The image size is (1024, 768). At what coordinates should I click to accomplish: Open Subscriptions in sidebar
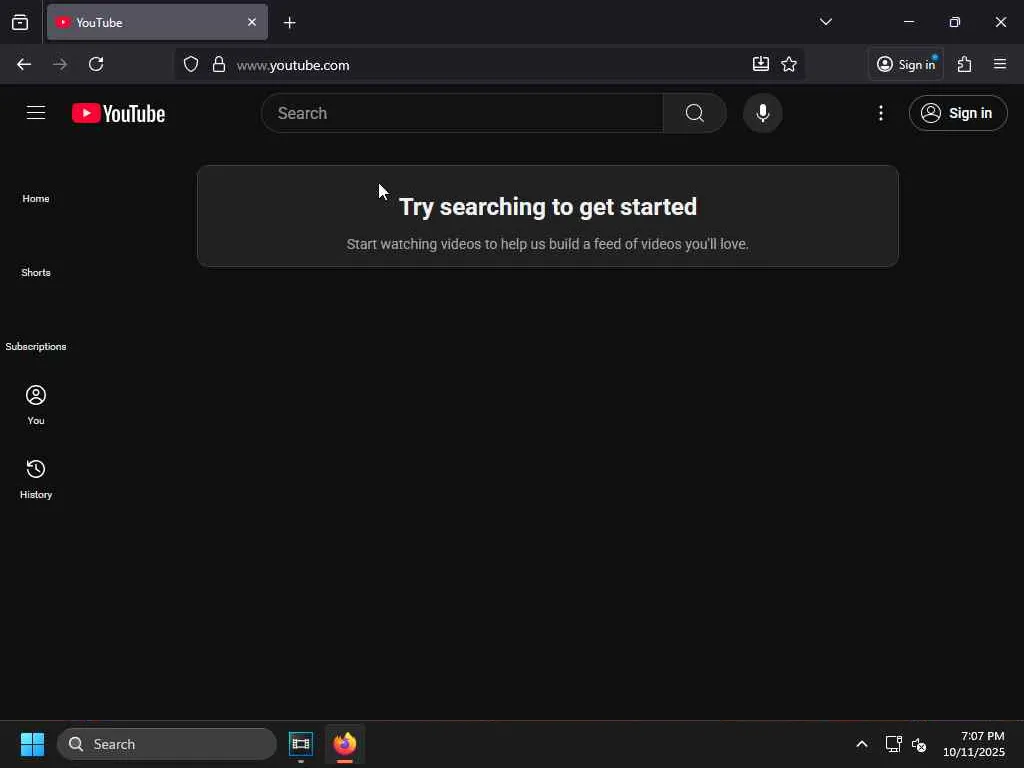[x=36, y=346]
